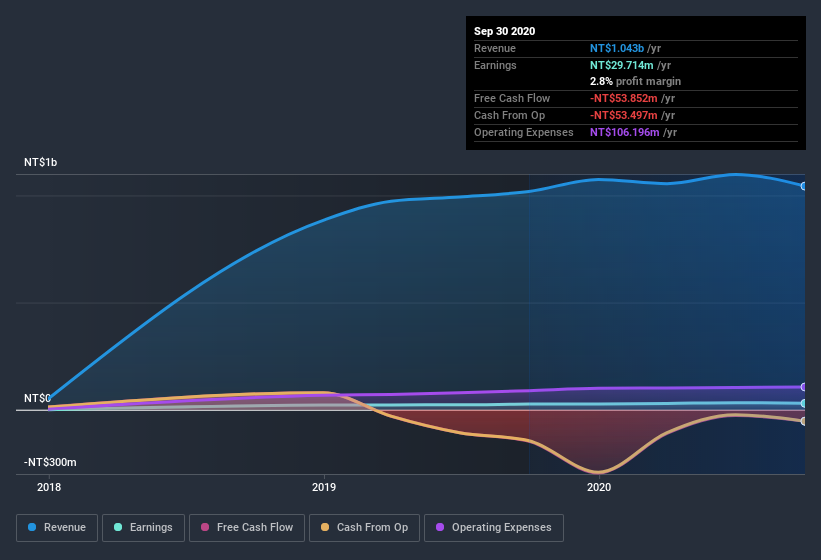Click the -NT$53.852m free cash flow value

pos(624,98)
